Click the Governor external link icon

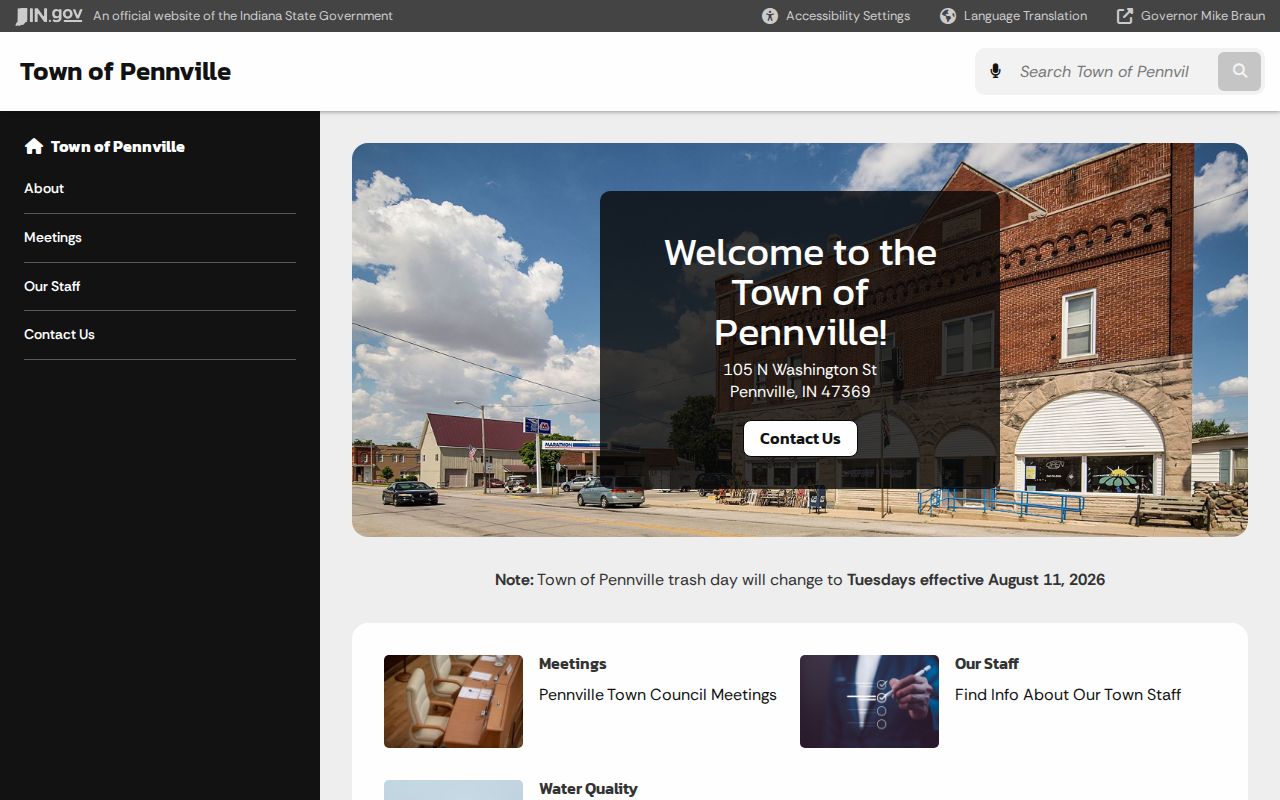coord(1125,16)
